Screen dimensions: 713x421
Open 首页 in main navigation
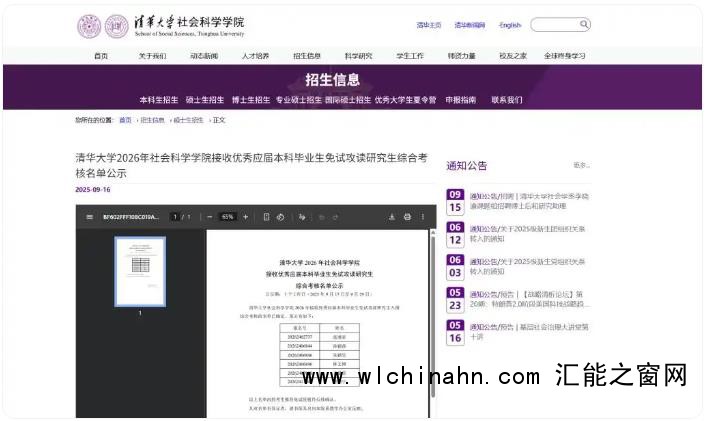click(x=101, y=56)
